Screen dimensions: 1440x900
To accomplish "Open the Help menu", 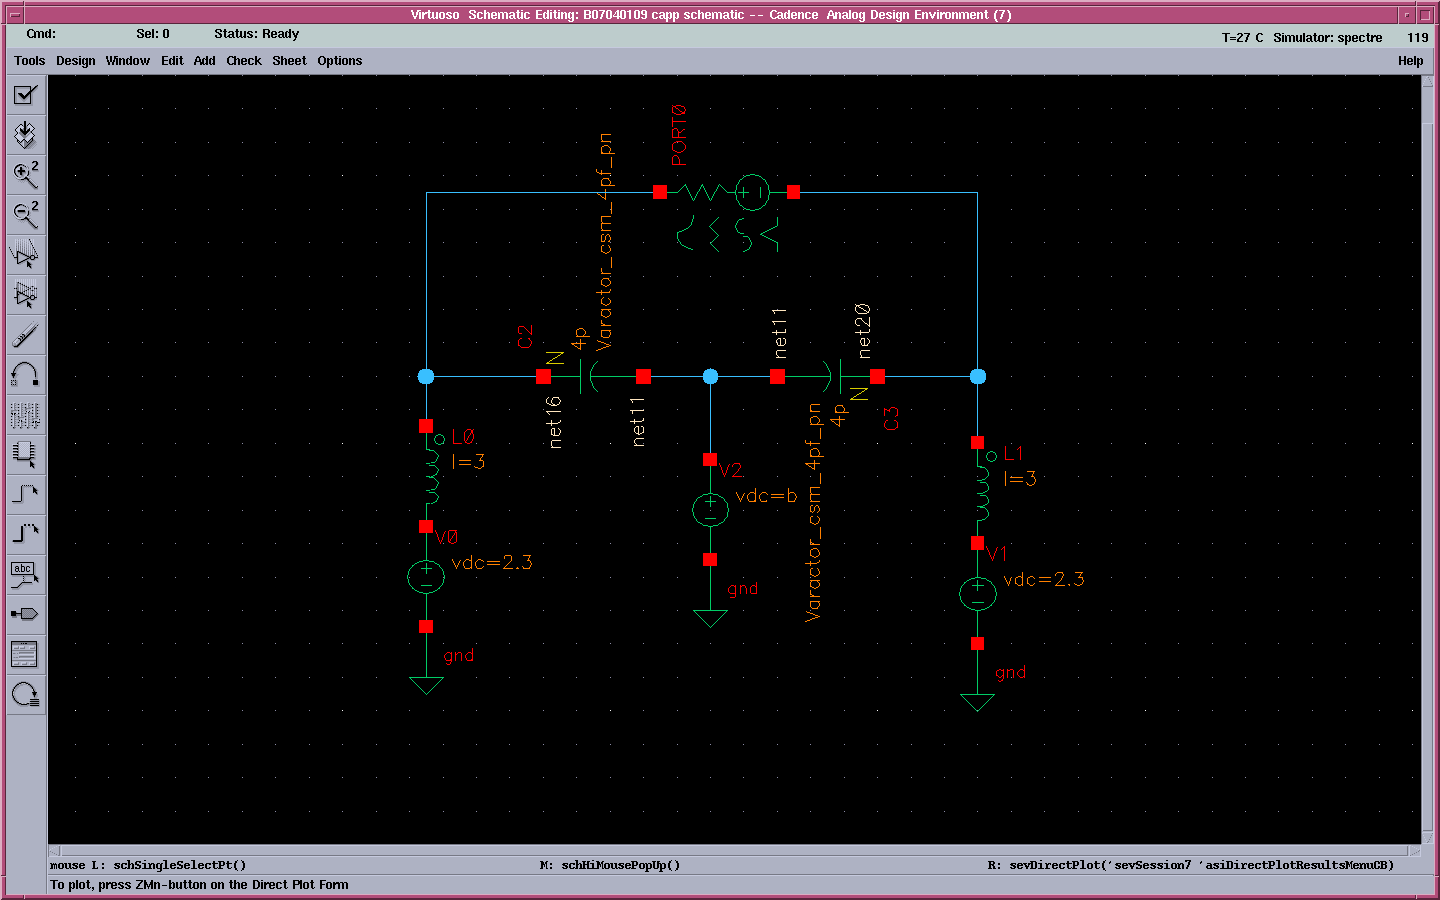I will (x=1411, y=61).
